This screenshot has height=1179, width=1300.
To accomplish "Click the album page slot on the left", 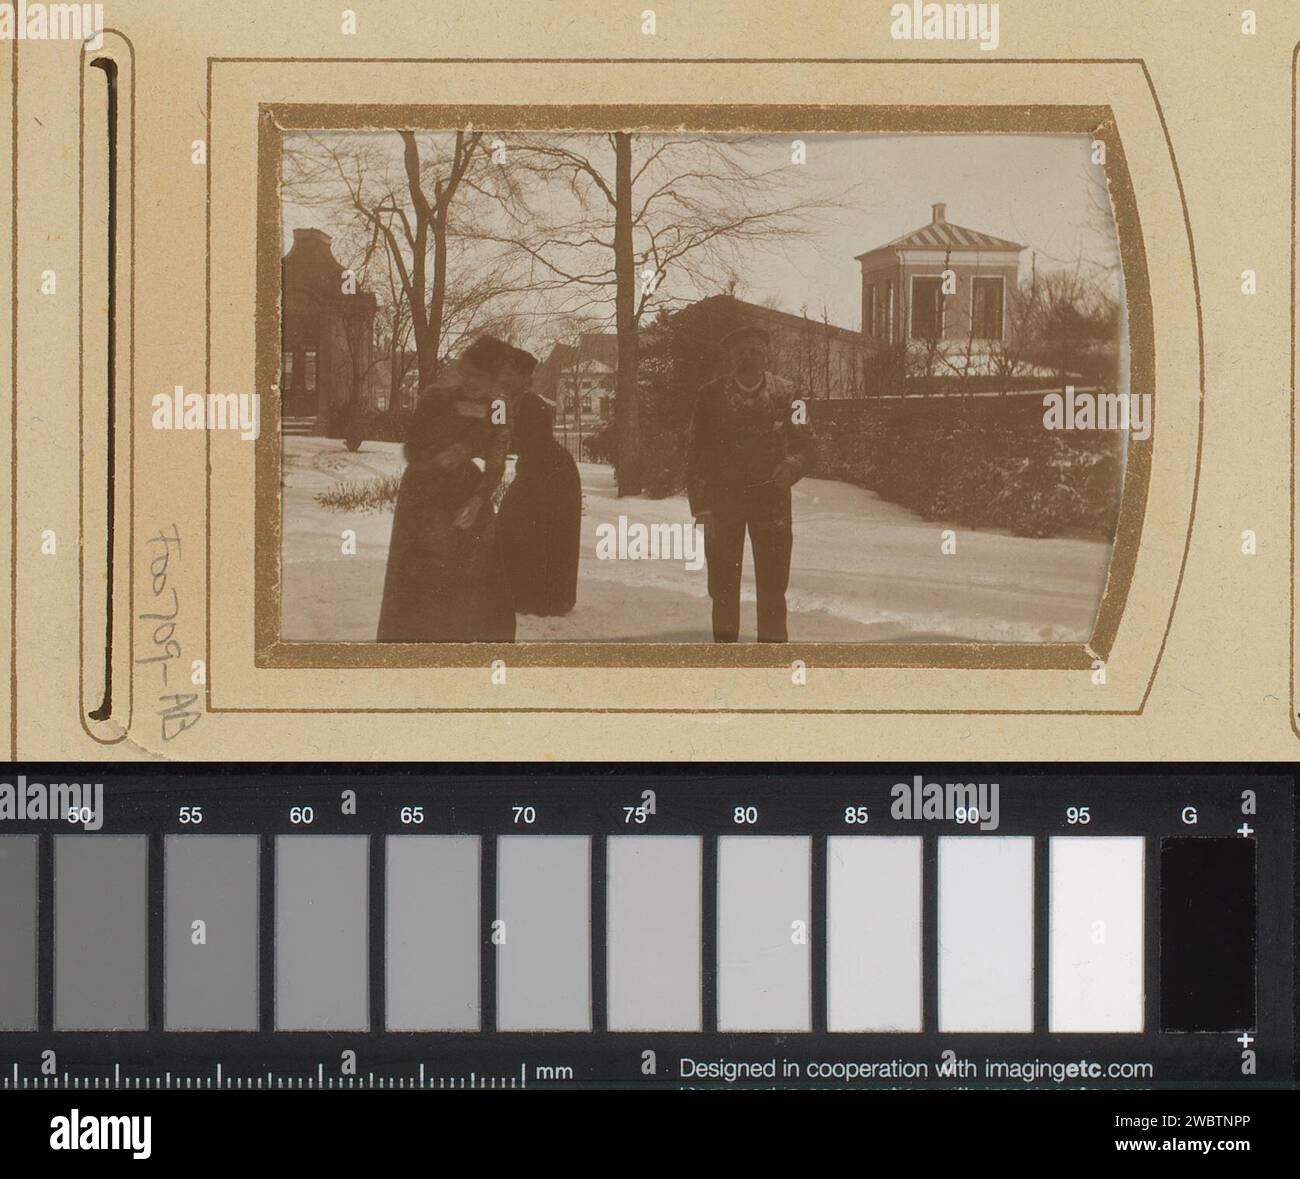I will [105, 388].
